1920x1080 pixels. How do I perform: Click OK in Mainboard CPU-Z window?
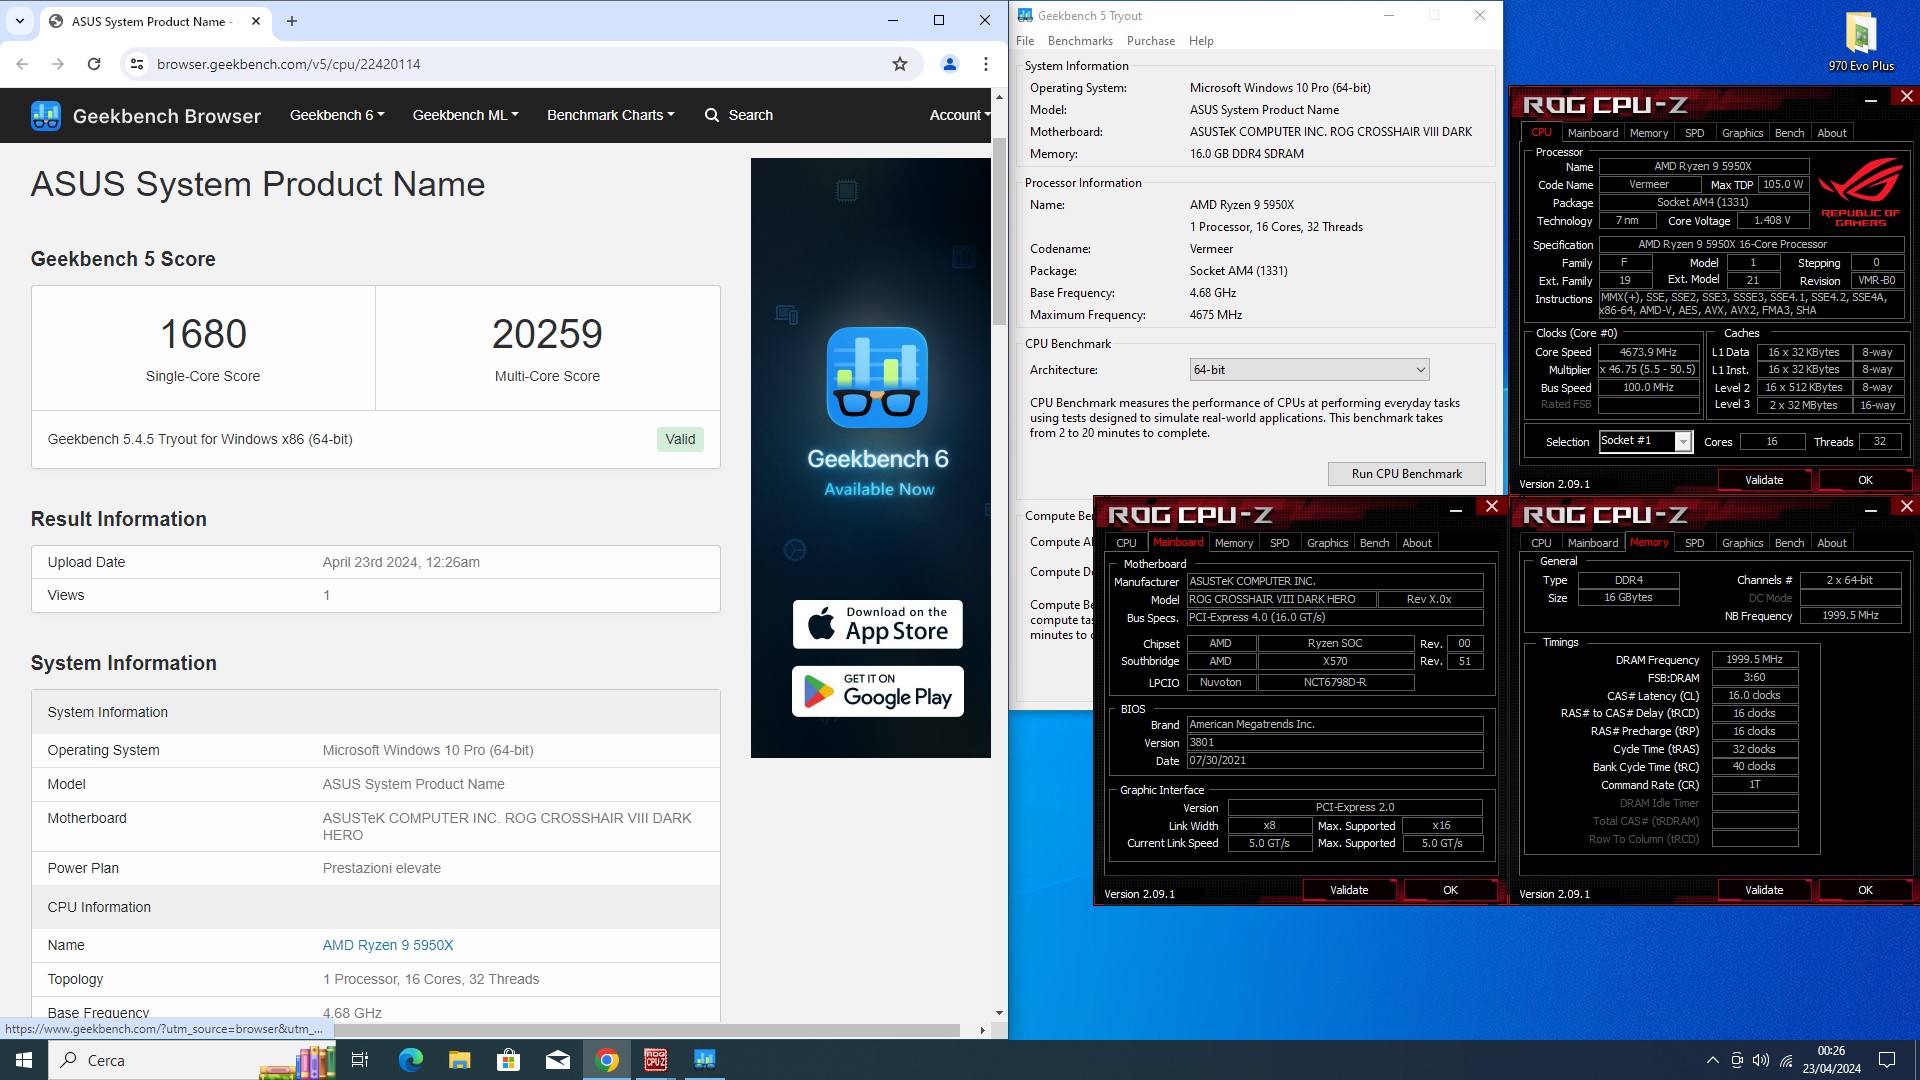point(1450,890)
